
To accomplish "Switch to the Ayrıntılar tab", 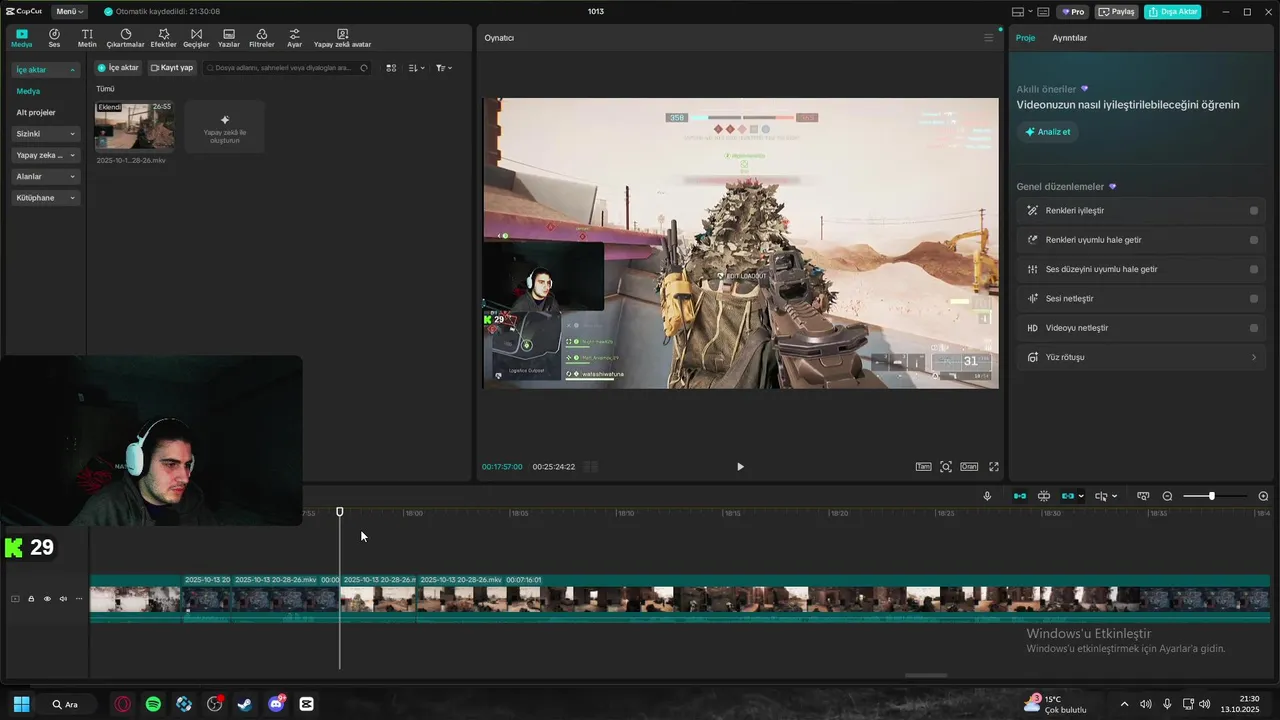I will pyautogui.click(x=1069, y=38).
